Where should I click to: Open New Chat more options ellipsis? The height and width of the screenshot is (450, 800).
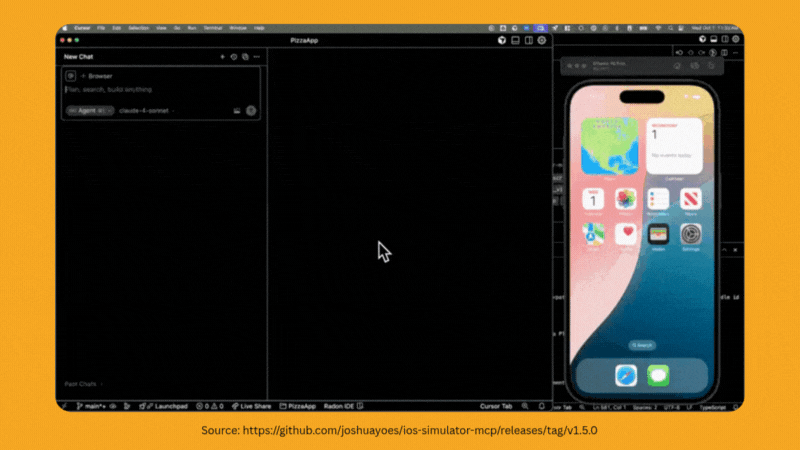257,57
